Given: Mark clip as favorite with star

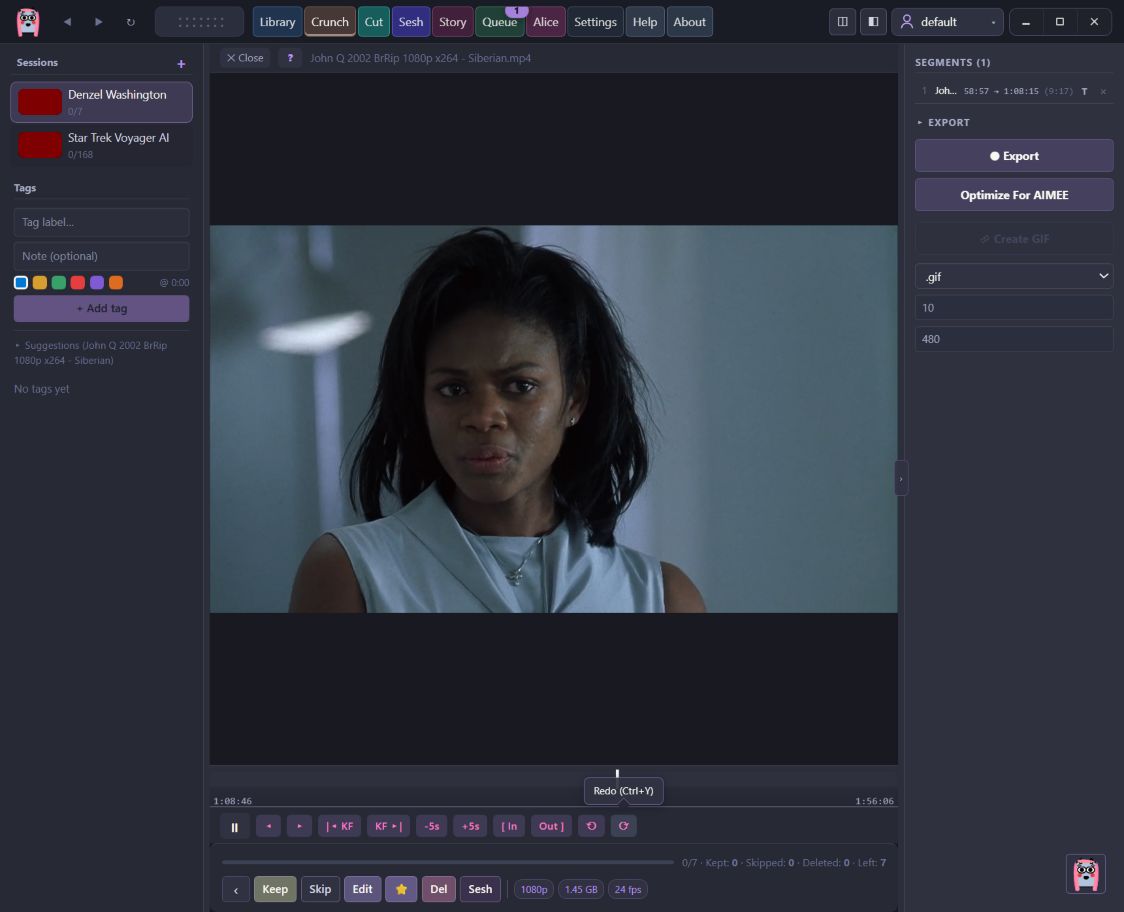Looking at the screenshot, I should tap(401, 889).
